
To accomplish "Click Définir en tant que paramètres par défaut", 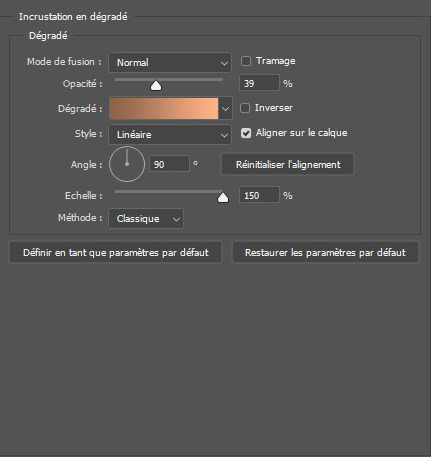I will point(115,252).
